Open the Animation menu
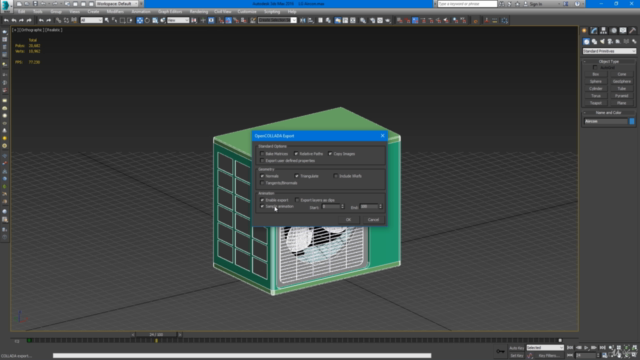640x360 pixels. click(141, 12)
